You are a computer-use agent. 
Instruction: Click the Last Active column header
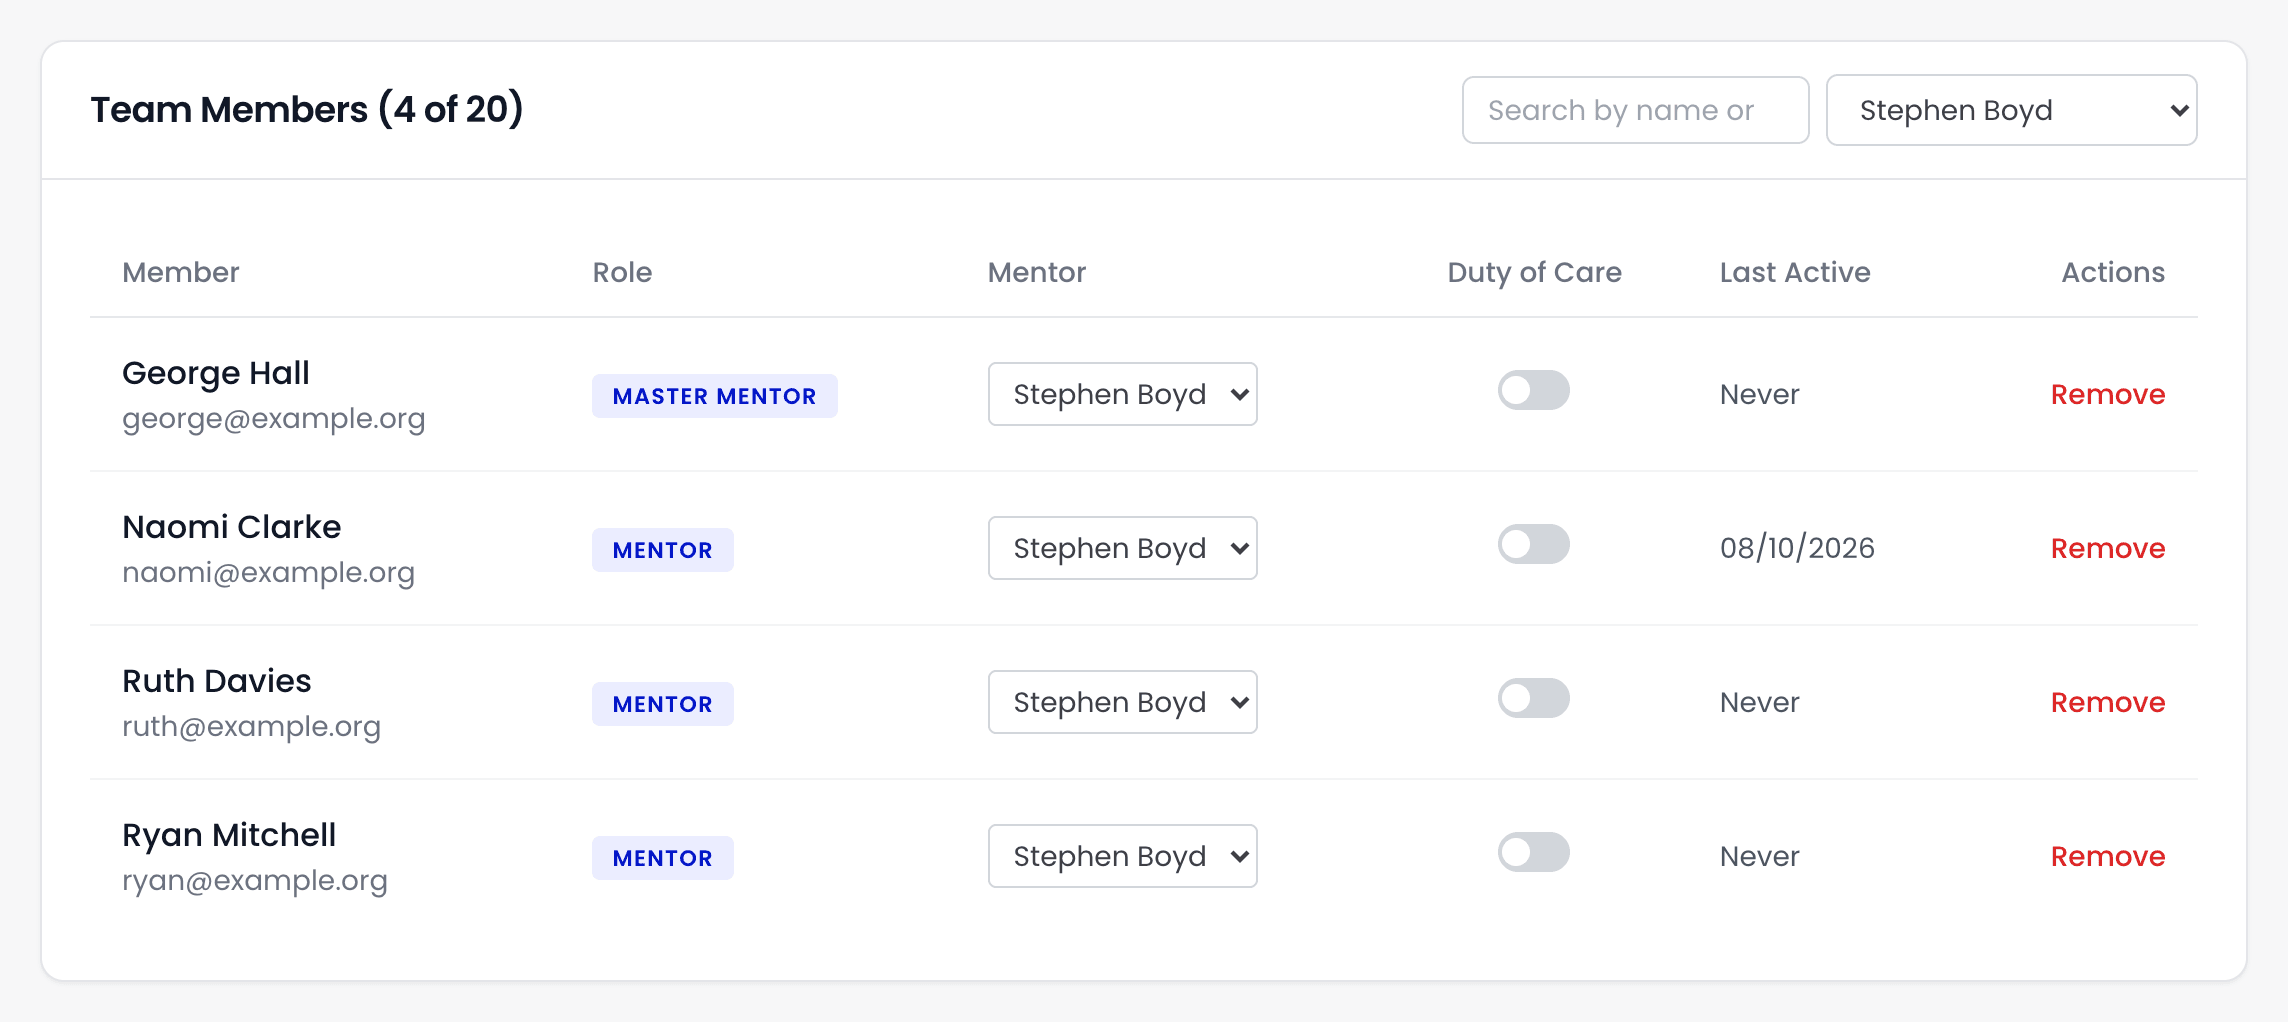tap(1795, 272)
